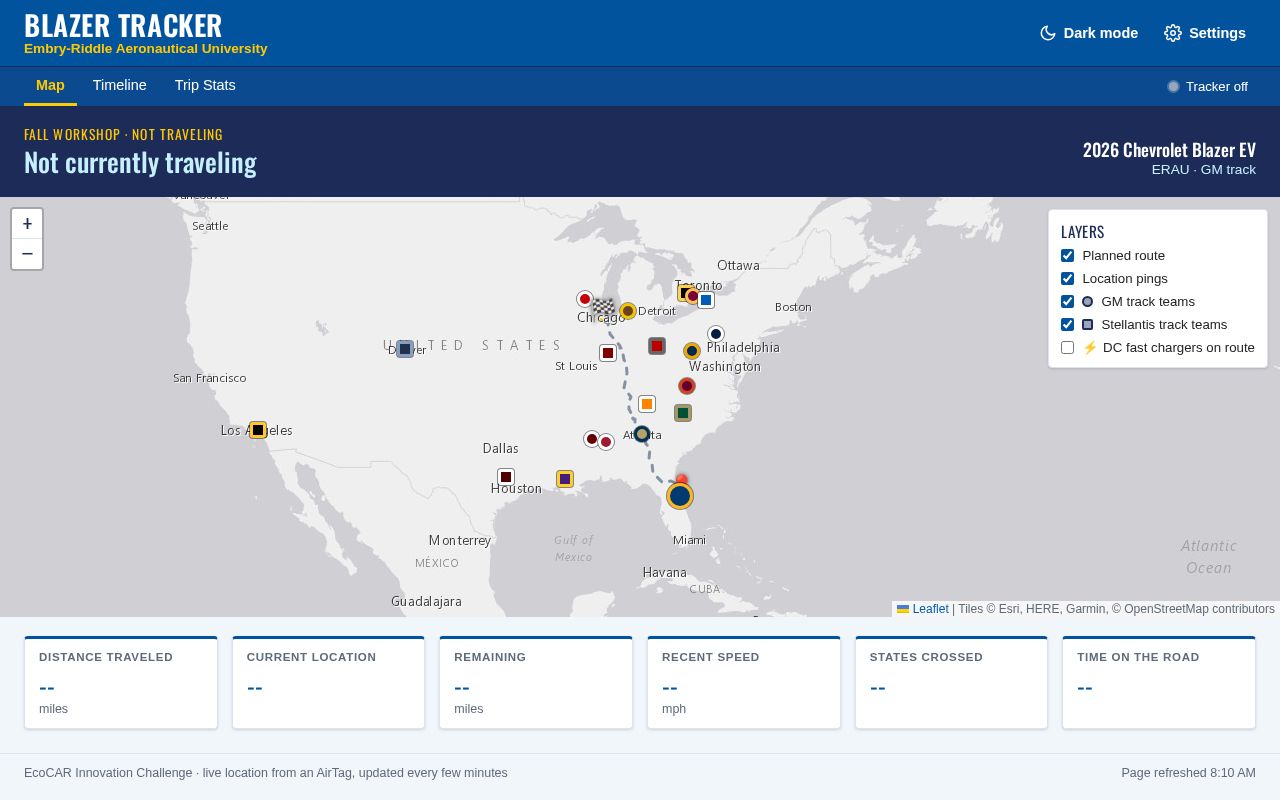Screen dimensions: 1280x800
Task: Switch to the Trip Stats tab
Action: (x=205, y=85)
